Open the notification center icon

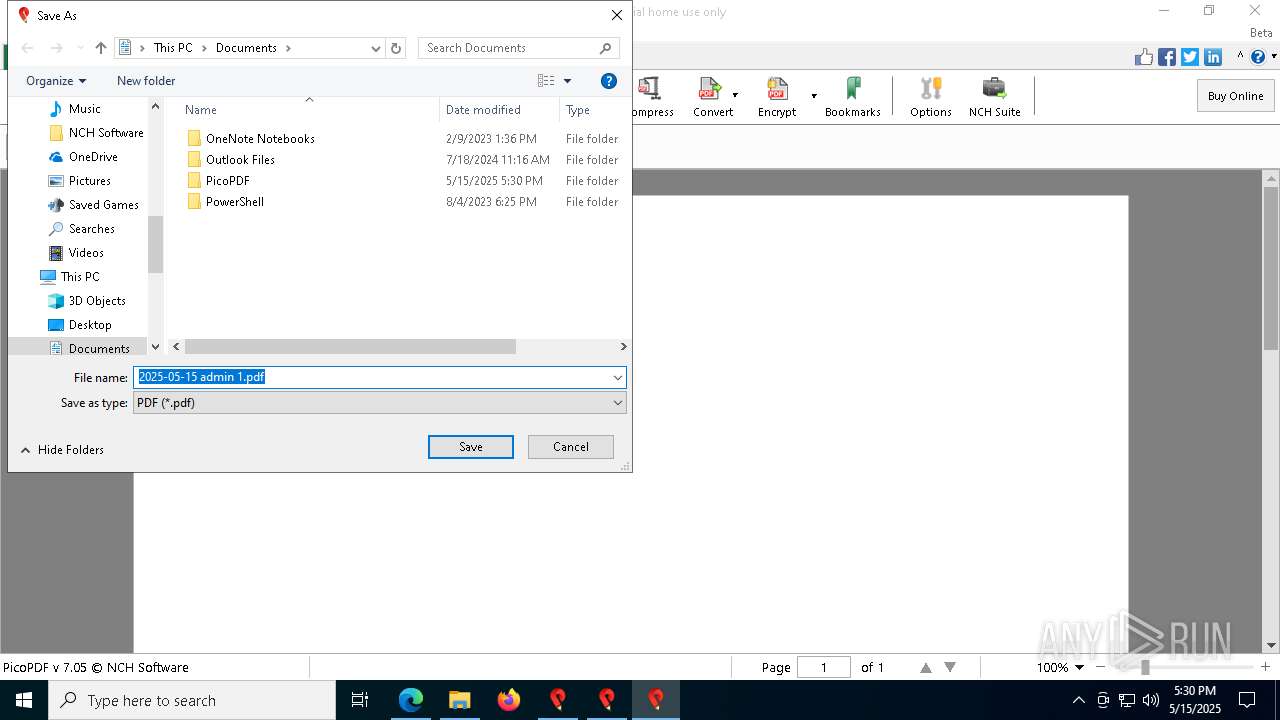[x=1247, y=700]
